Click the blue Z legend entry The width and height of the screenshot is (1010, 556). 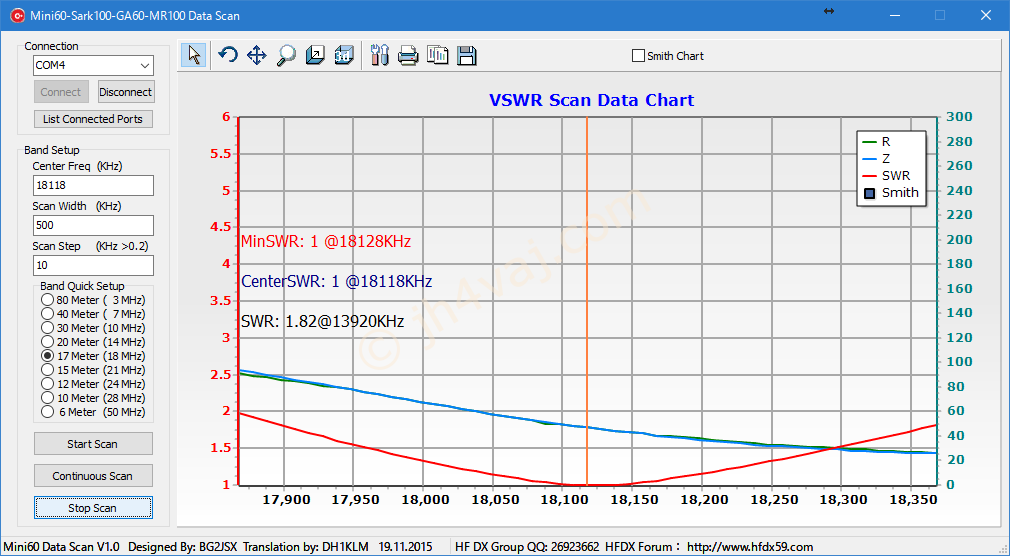tap(877, 158)
